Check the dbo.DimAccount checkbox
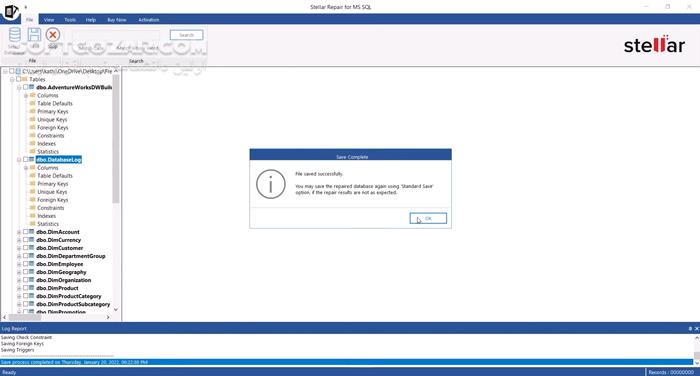This screenshot has height=376, width=700. click(x=25, y=232)
